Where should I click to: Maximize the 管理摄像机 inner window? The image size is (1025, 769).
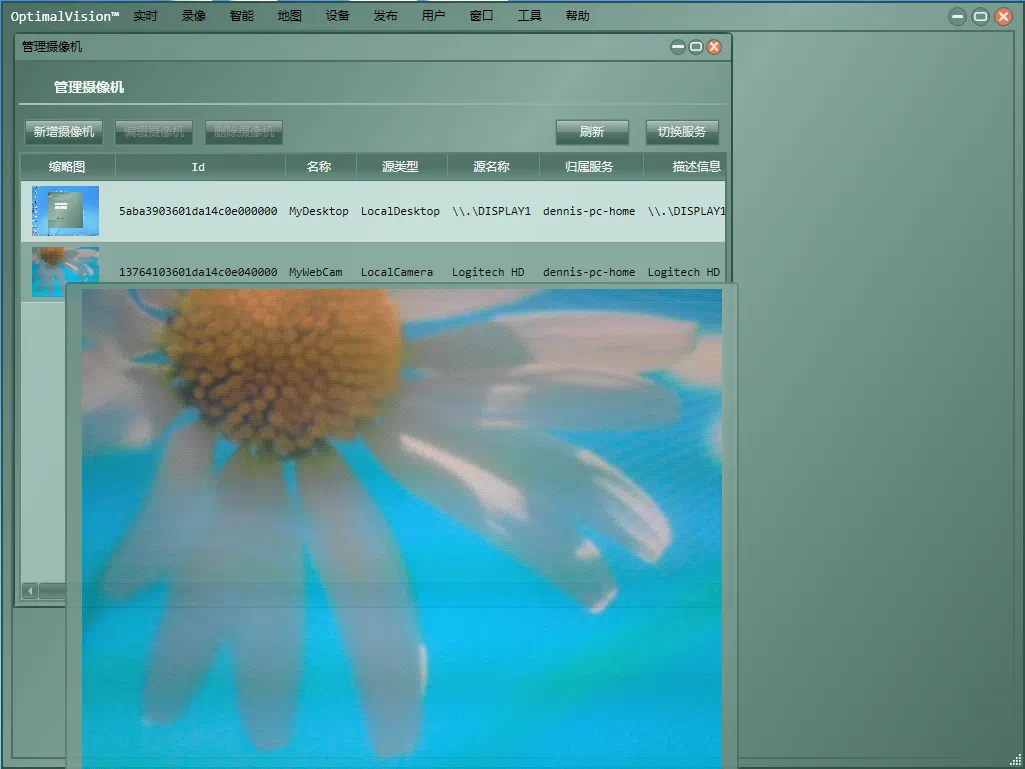[696, 46]
